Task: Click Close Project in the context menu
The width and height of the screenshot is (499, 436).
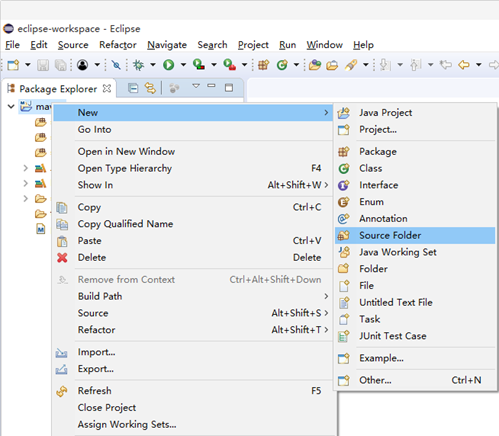Action: point(193,408)
